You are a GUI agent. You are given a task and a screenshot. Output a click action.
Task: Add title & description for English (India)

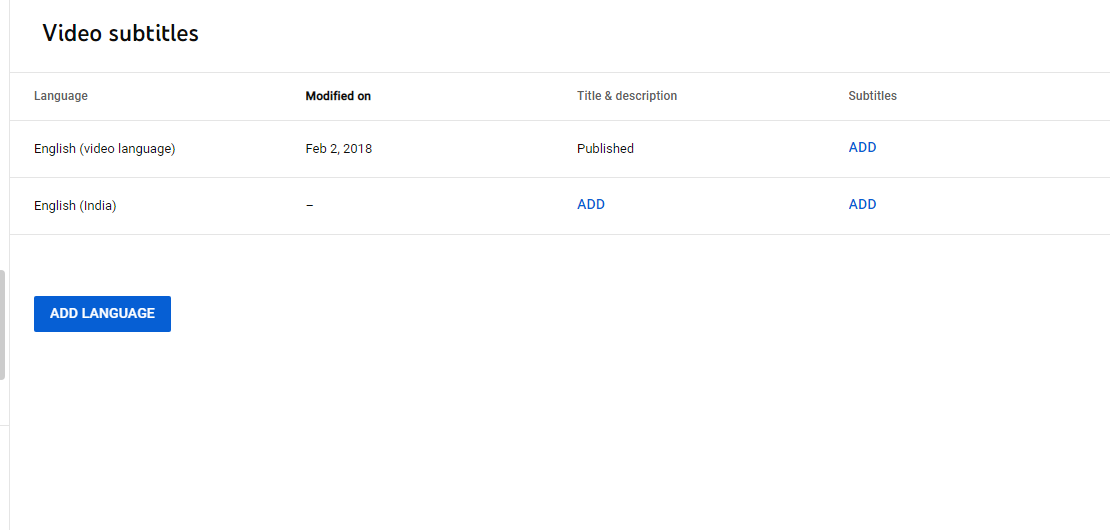590,204
